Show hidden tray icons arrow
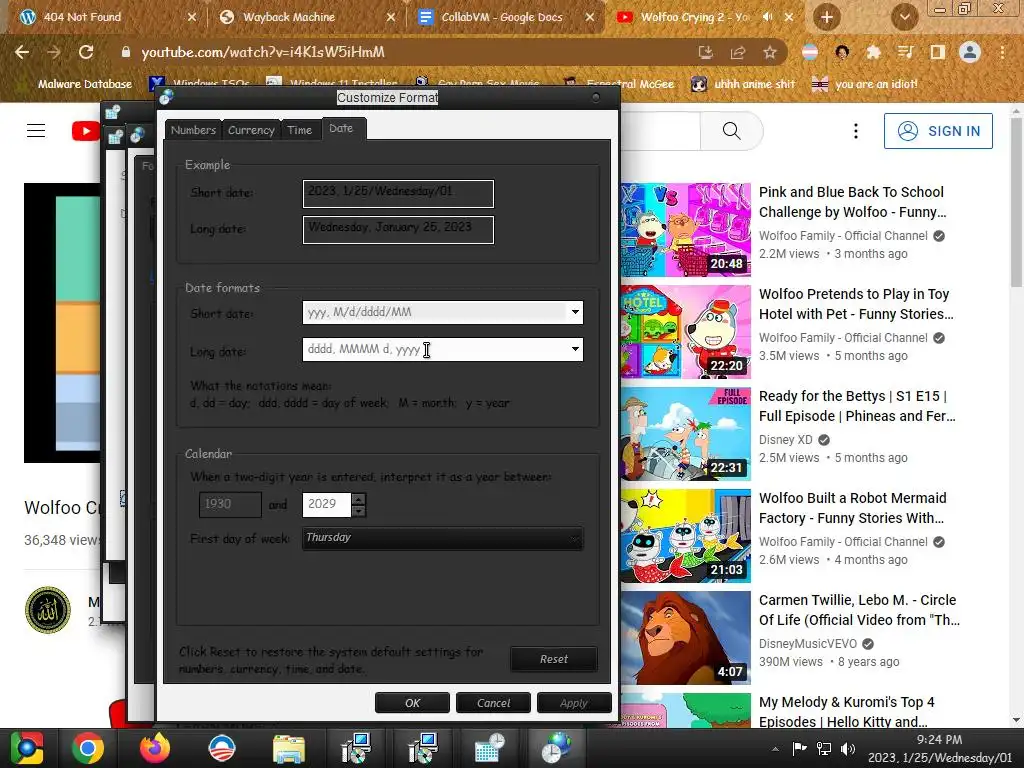Screen dimensions: 1024x768 coord(775,749)
